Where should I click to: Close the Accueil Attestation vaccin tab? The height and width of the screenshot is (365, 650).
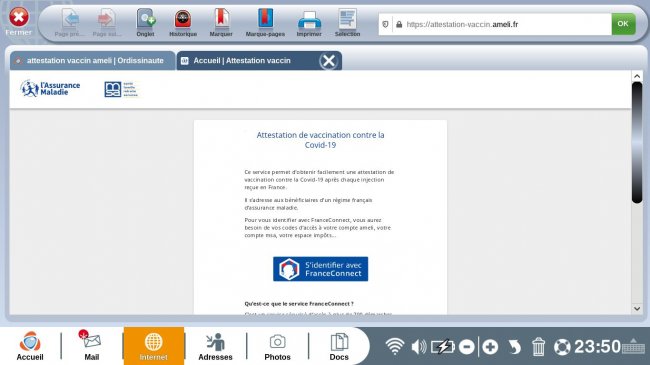329,61
